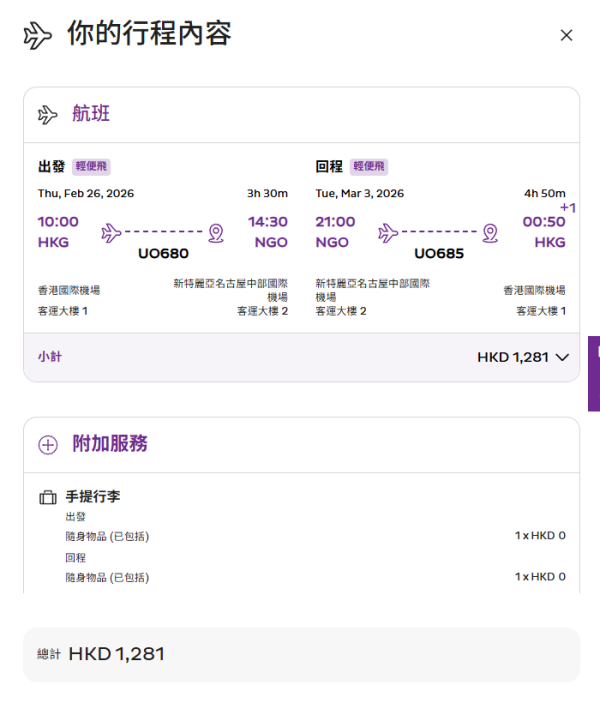Click the 附加服務 section heading
This screenshot has width=600, height=709.
[x=110, y=444]
